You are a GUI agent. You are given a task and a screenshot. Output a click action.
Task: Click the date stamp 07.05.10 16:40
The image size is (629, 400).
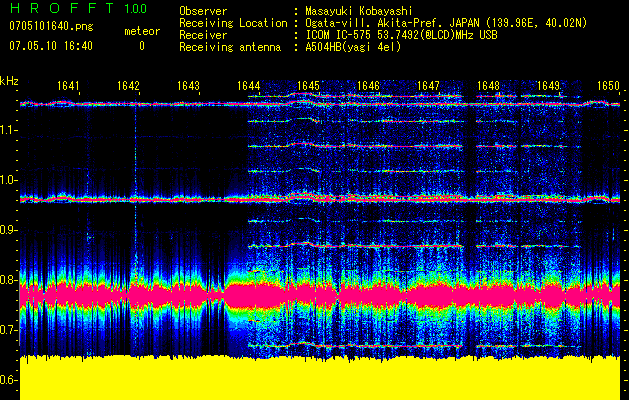[51, 46]
